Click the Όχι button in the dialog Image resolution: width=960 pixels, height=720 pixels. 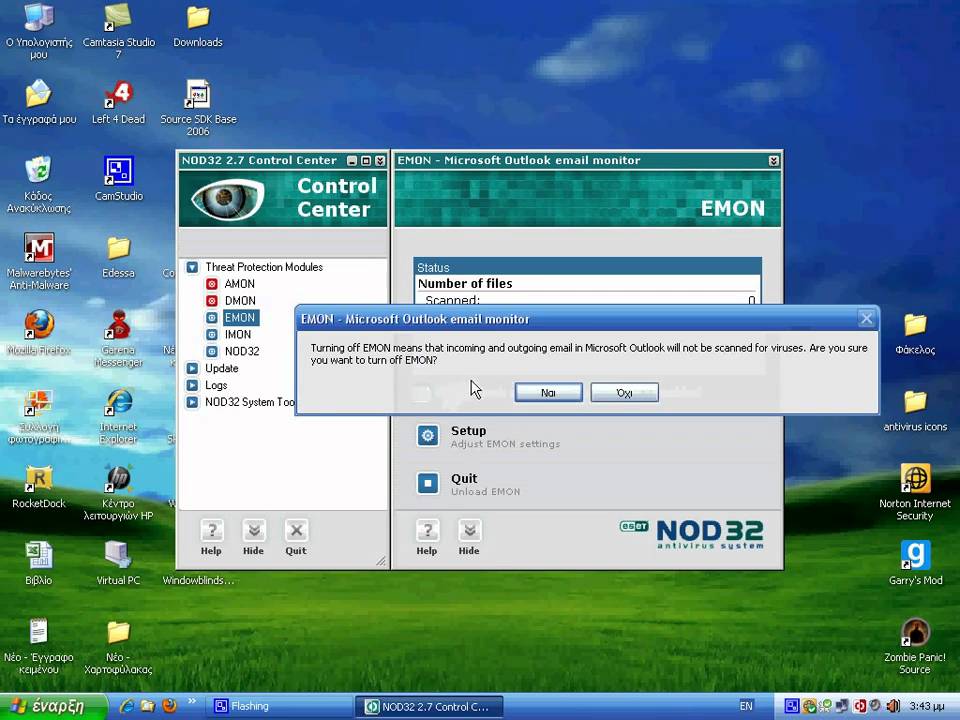(624, 393)
